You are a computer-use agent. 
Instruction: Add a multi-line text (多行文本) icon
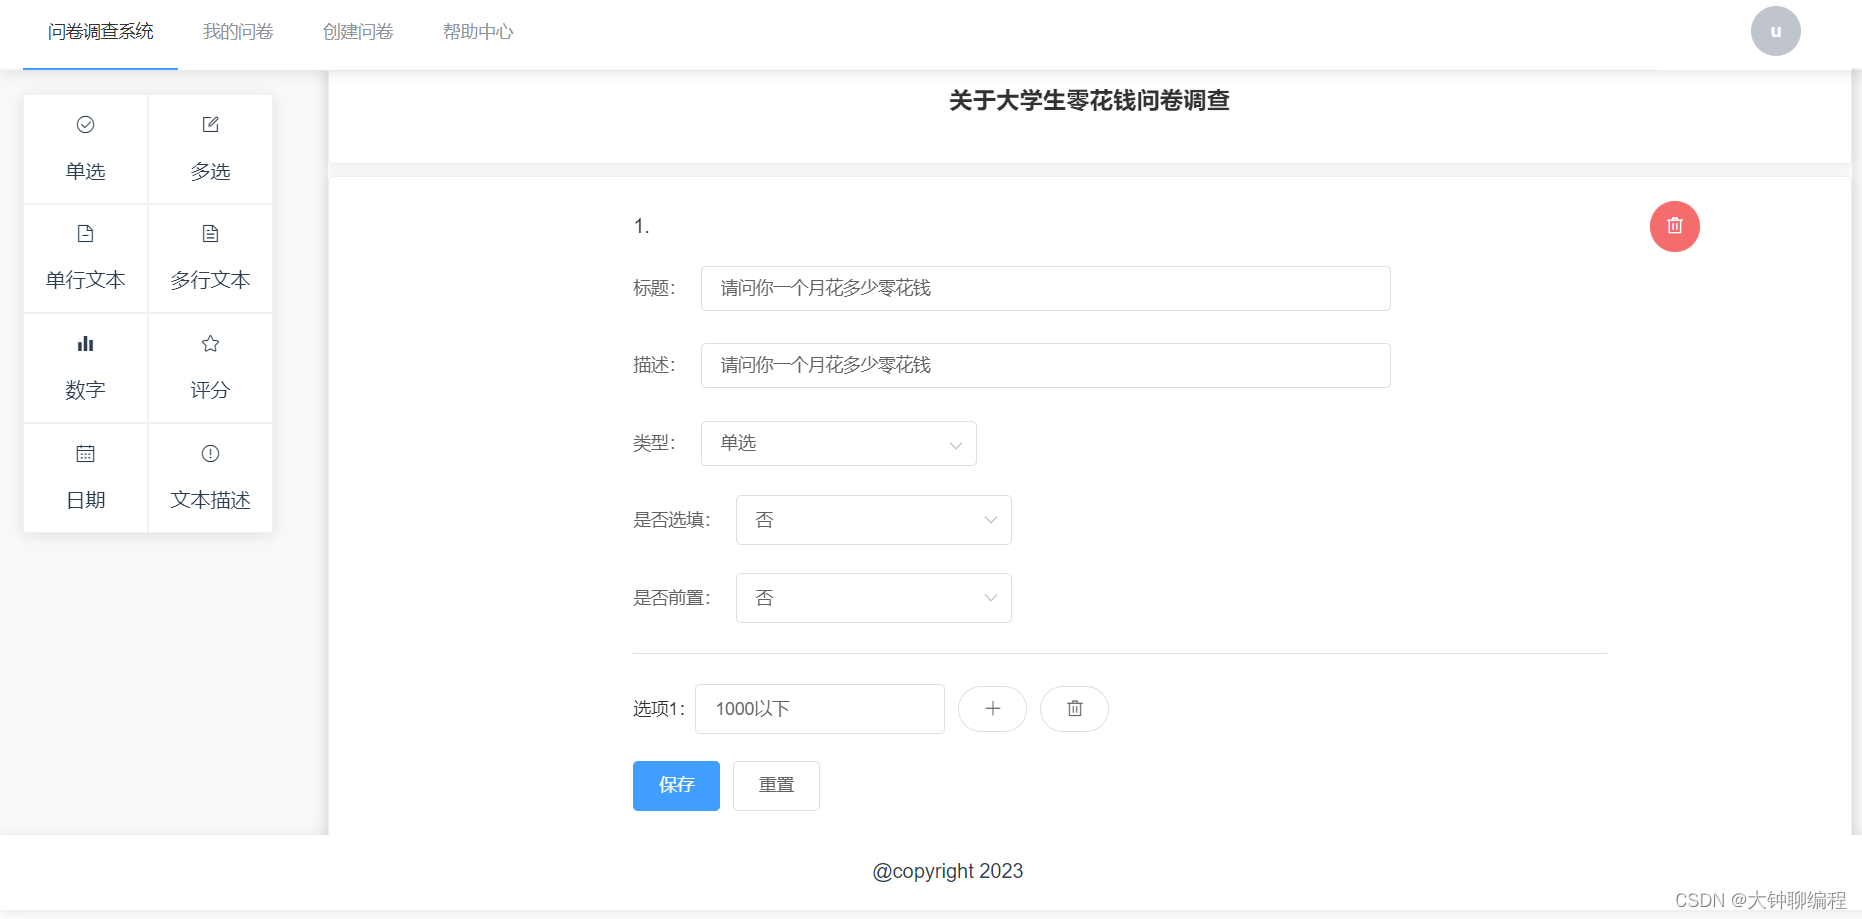[210, 234]
